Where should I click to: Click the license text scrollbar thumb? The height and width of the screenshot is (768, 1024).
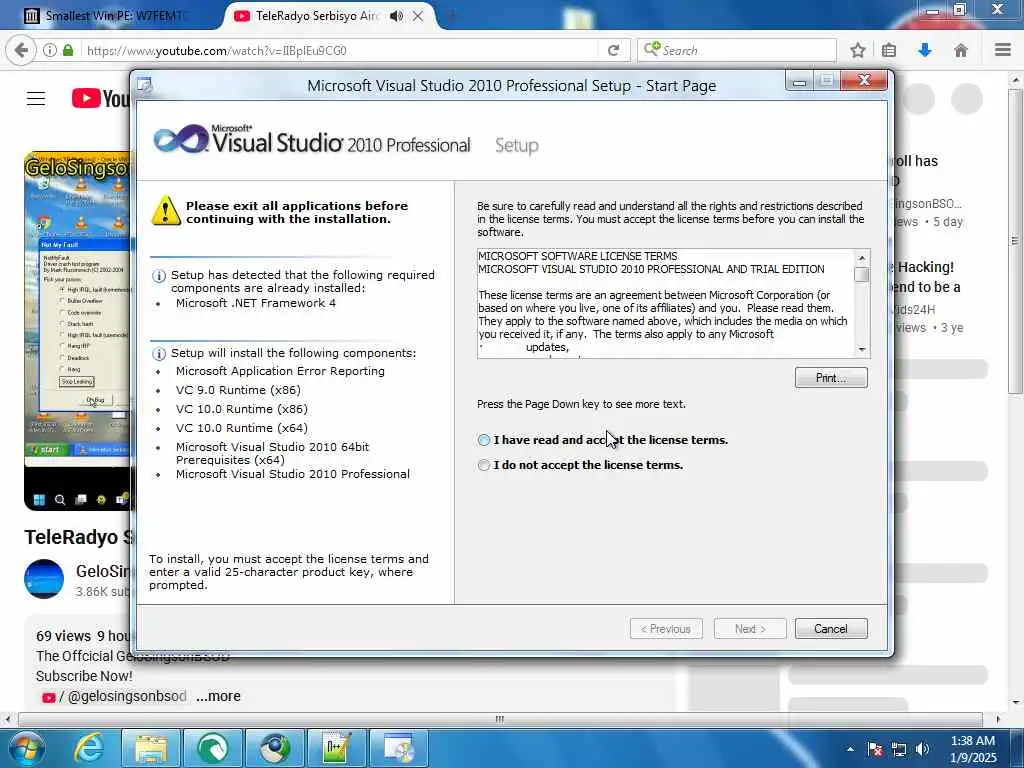[861, 275]
